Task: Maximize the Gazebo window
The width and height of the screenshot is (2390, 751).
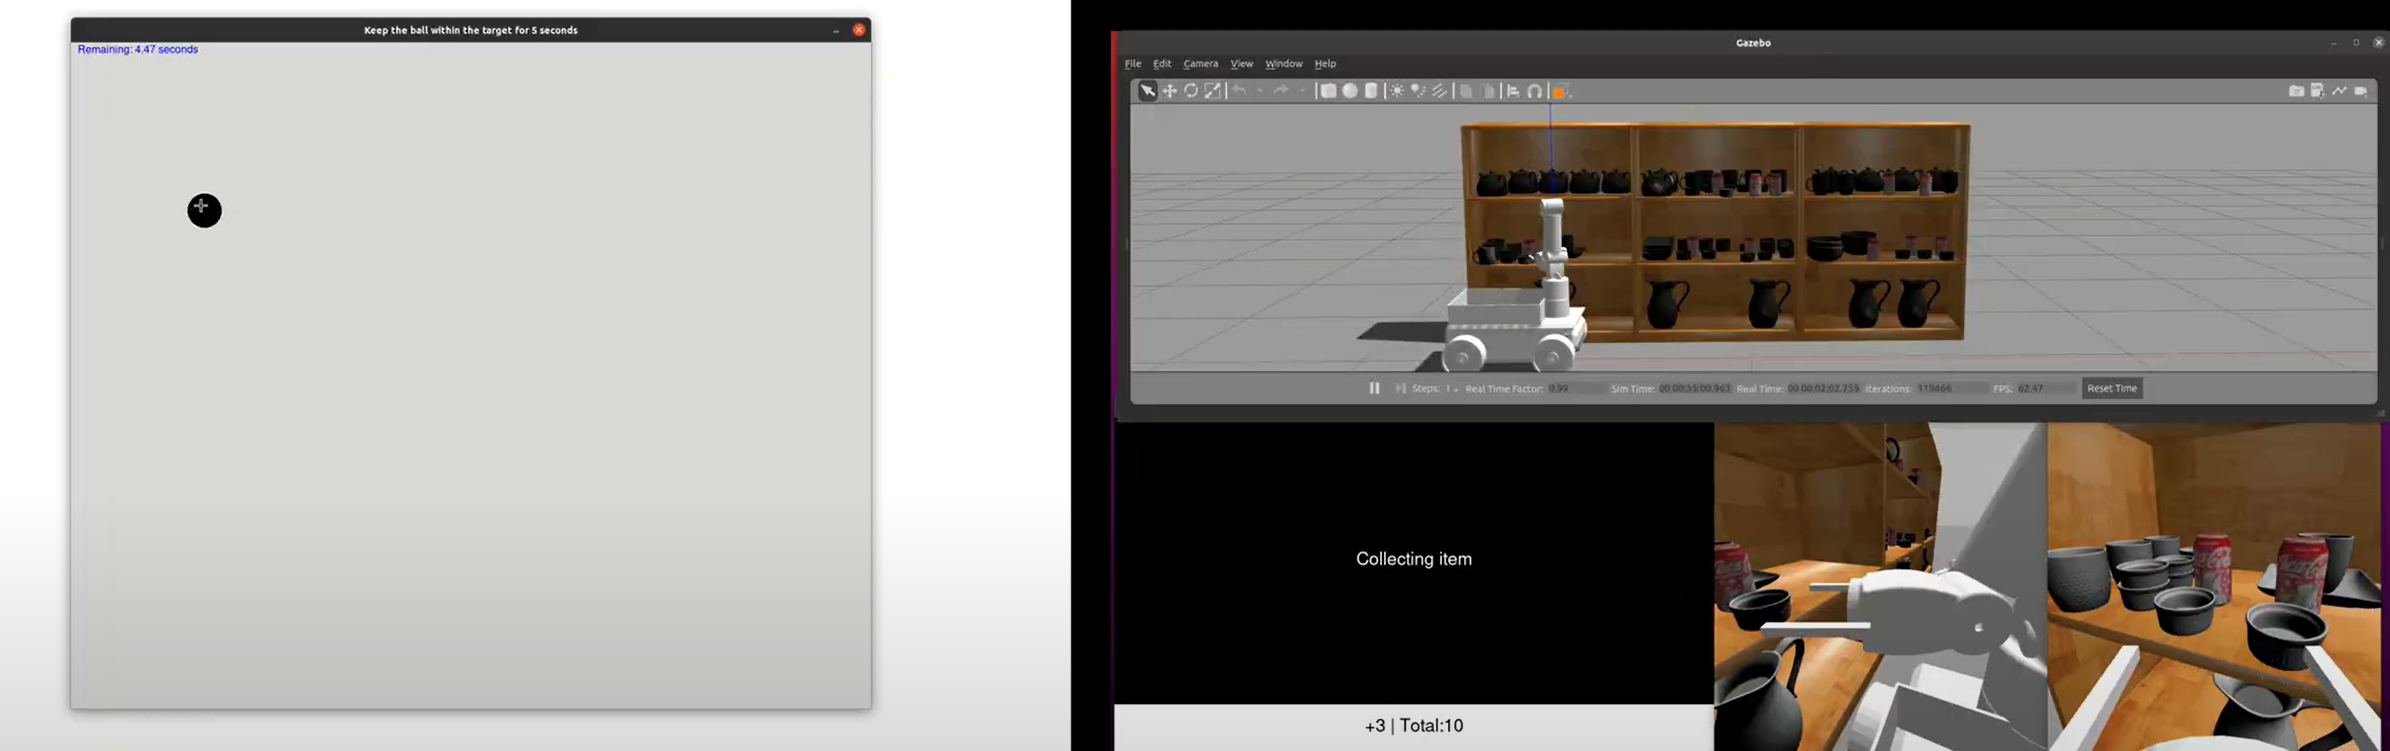Action: pos(2356,43)
